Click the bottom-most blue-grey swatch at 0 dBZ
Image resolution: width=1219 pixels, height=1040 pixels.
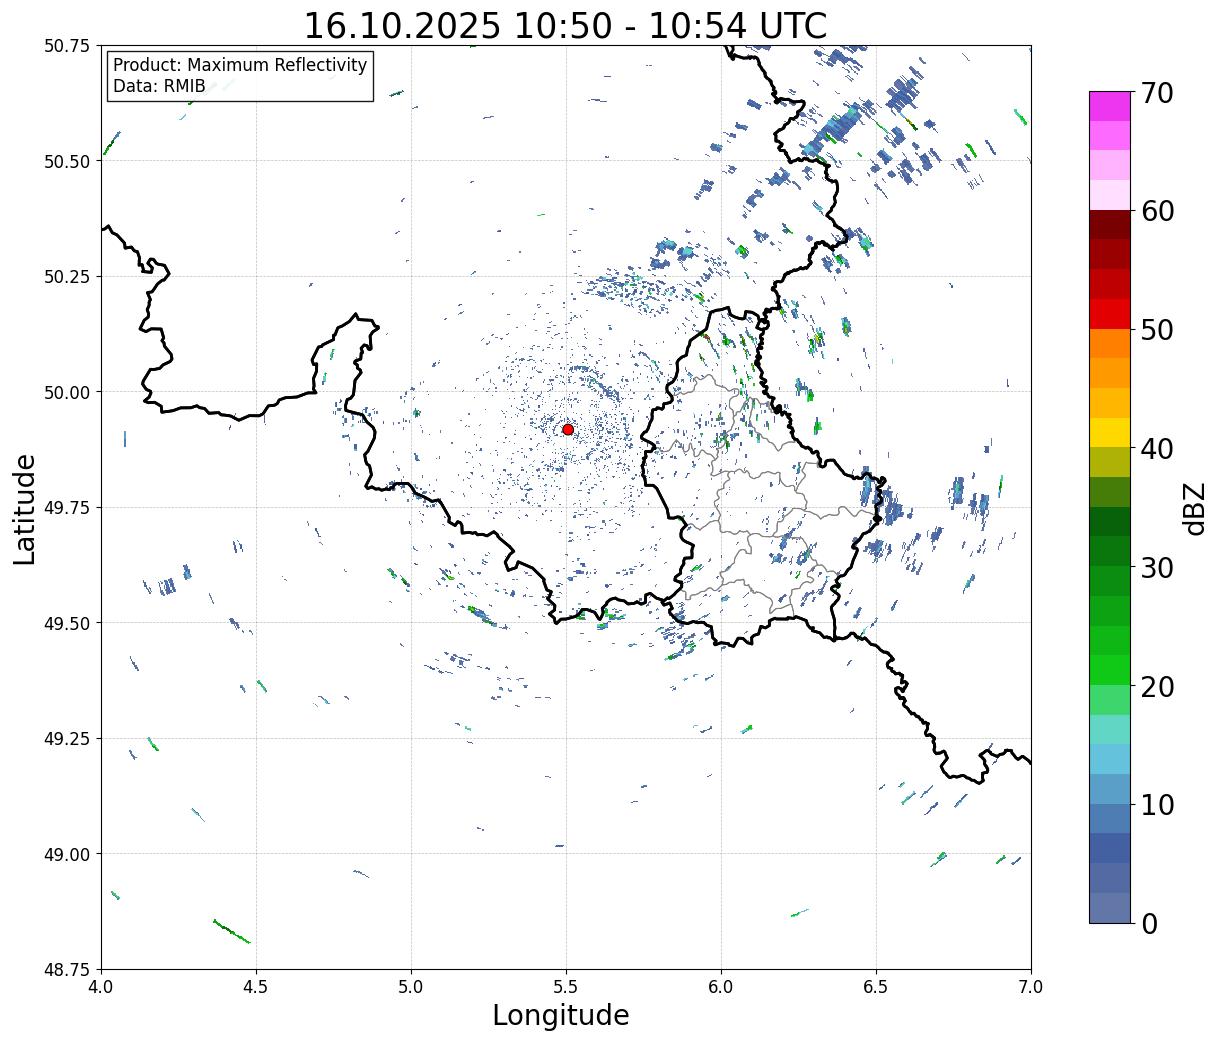click(x=1110, y=907)
